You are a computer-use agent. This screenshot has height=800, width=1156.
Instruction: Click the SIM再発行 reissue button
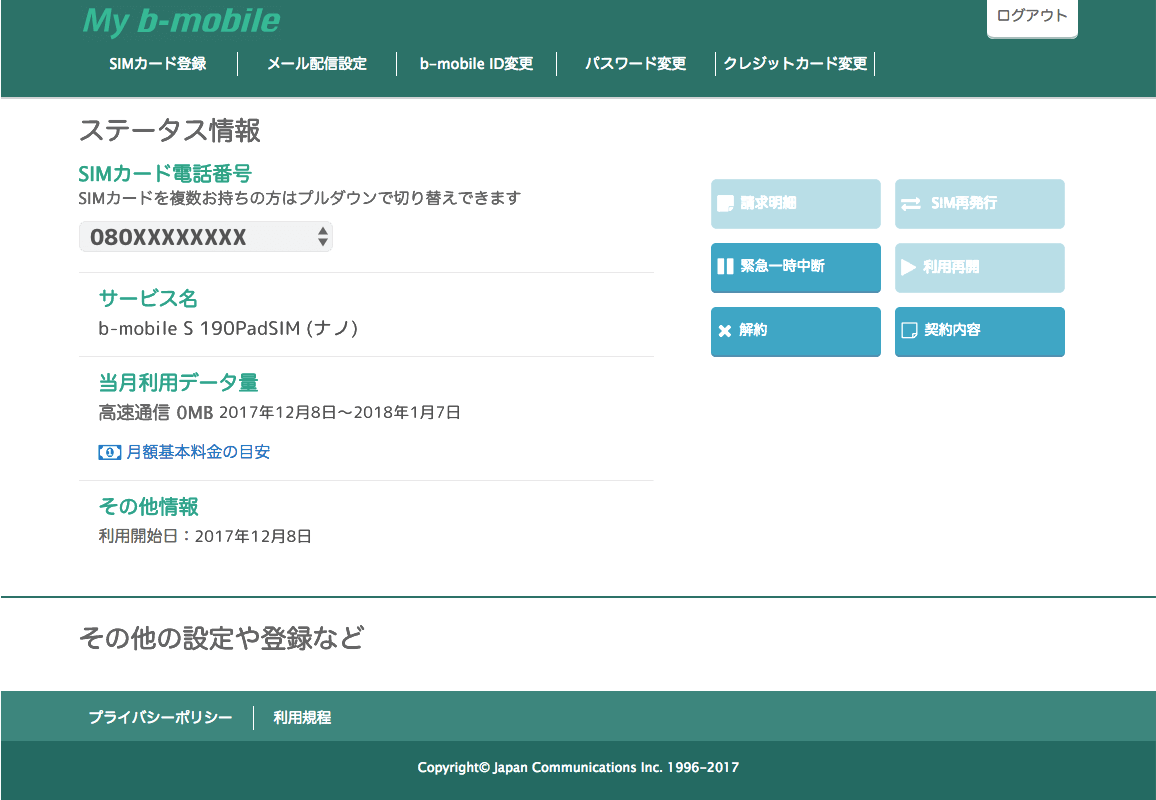click(980, 204)
